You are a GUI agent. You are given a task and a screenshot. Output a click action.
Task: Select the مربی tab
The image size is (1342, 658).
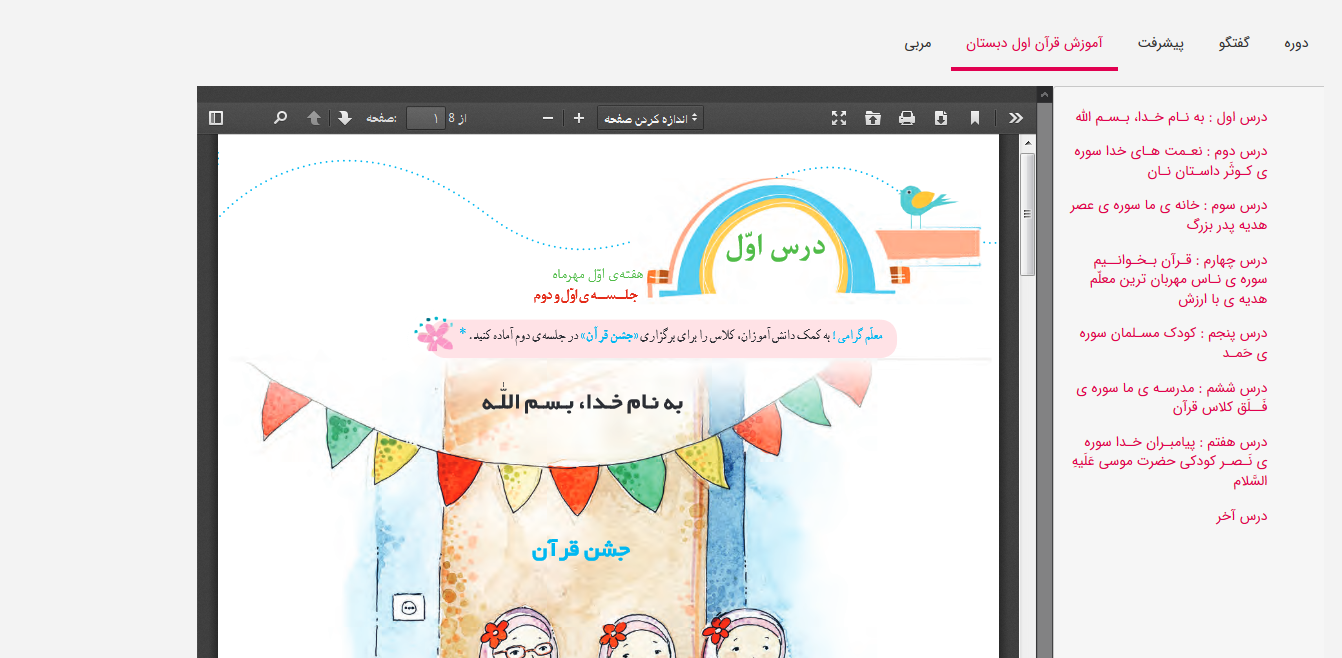point(918,44)
